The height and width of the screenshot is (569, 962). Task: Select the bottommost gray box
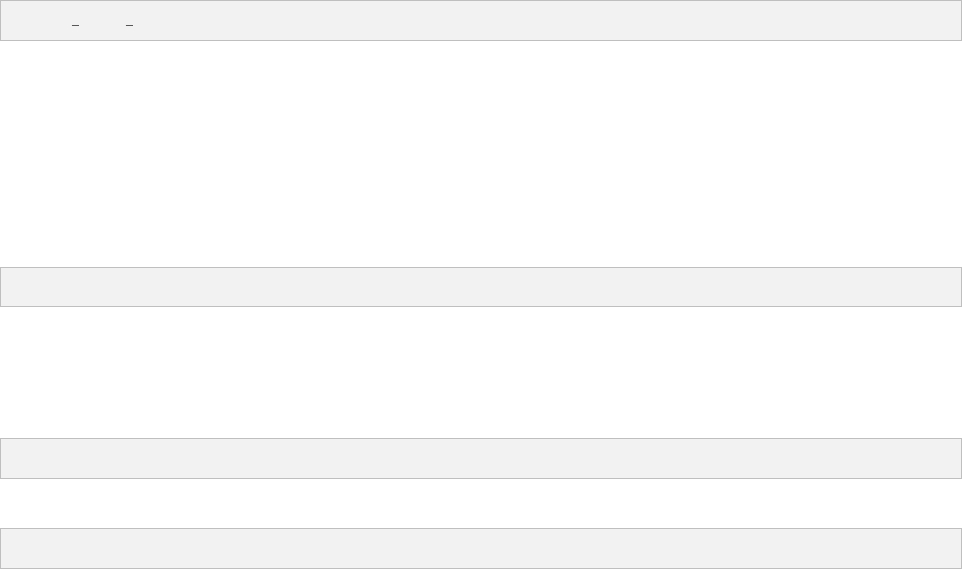pyautogui.click(x=481, y=548)
